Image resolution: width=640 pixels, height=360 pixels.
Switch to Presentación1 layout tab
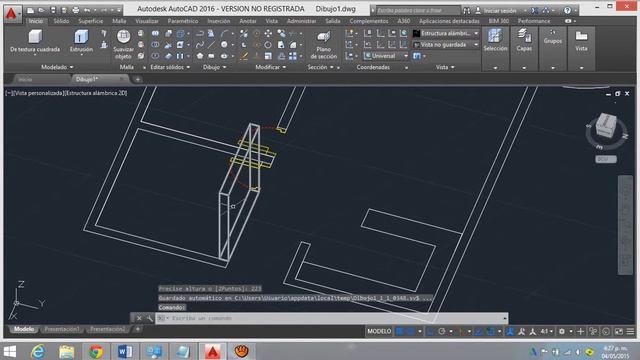(x=62, y=329)
